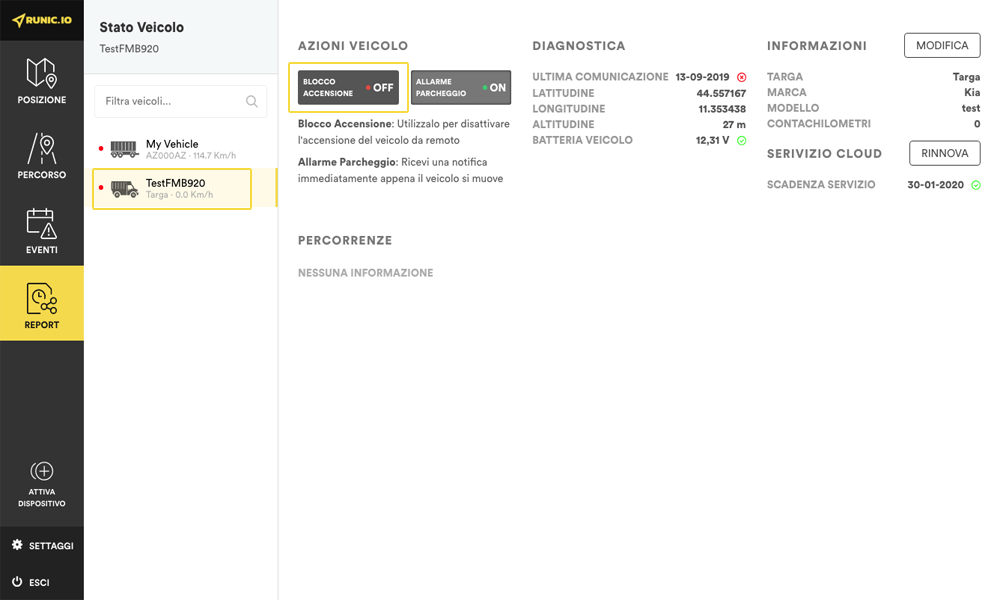Toggle Blocco Accensione switch

pyautogui.click(x=348, y=88)
